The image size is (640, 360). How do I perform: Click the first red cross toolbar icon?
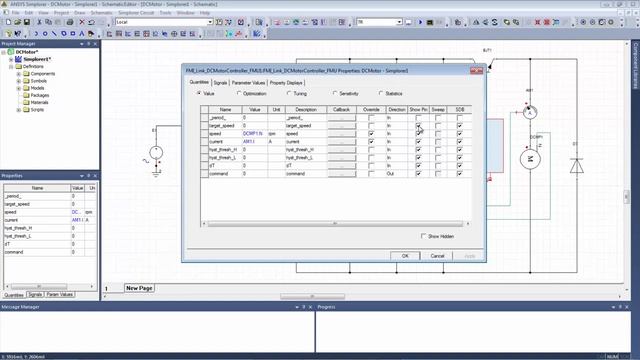(538, 22)
